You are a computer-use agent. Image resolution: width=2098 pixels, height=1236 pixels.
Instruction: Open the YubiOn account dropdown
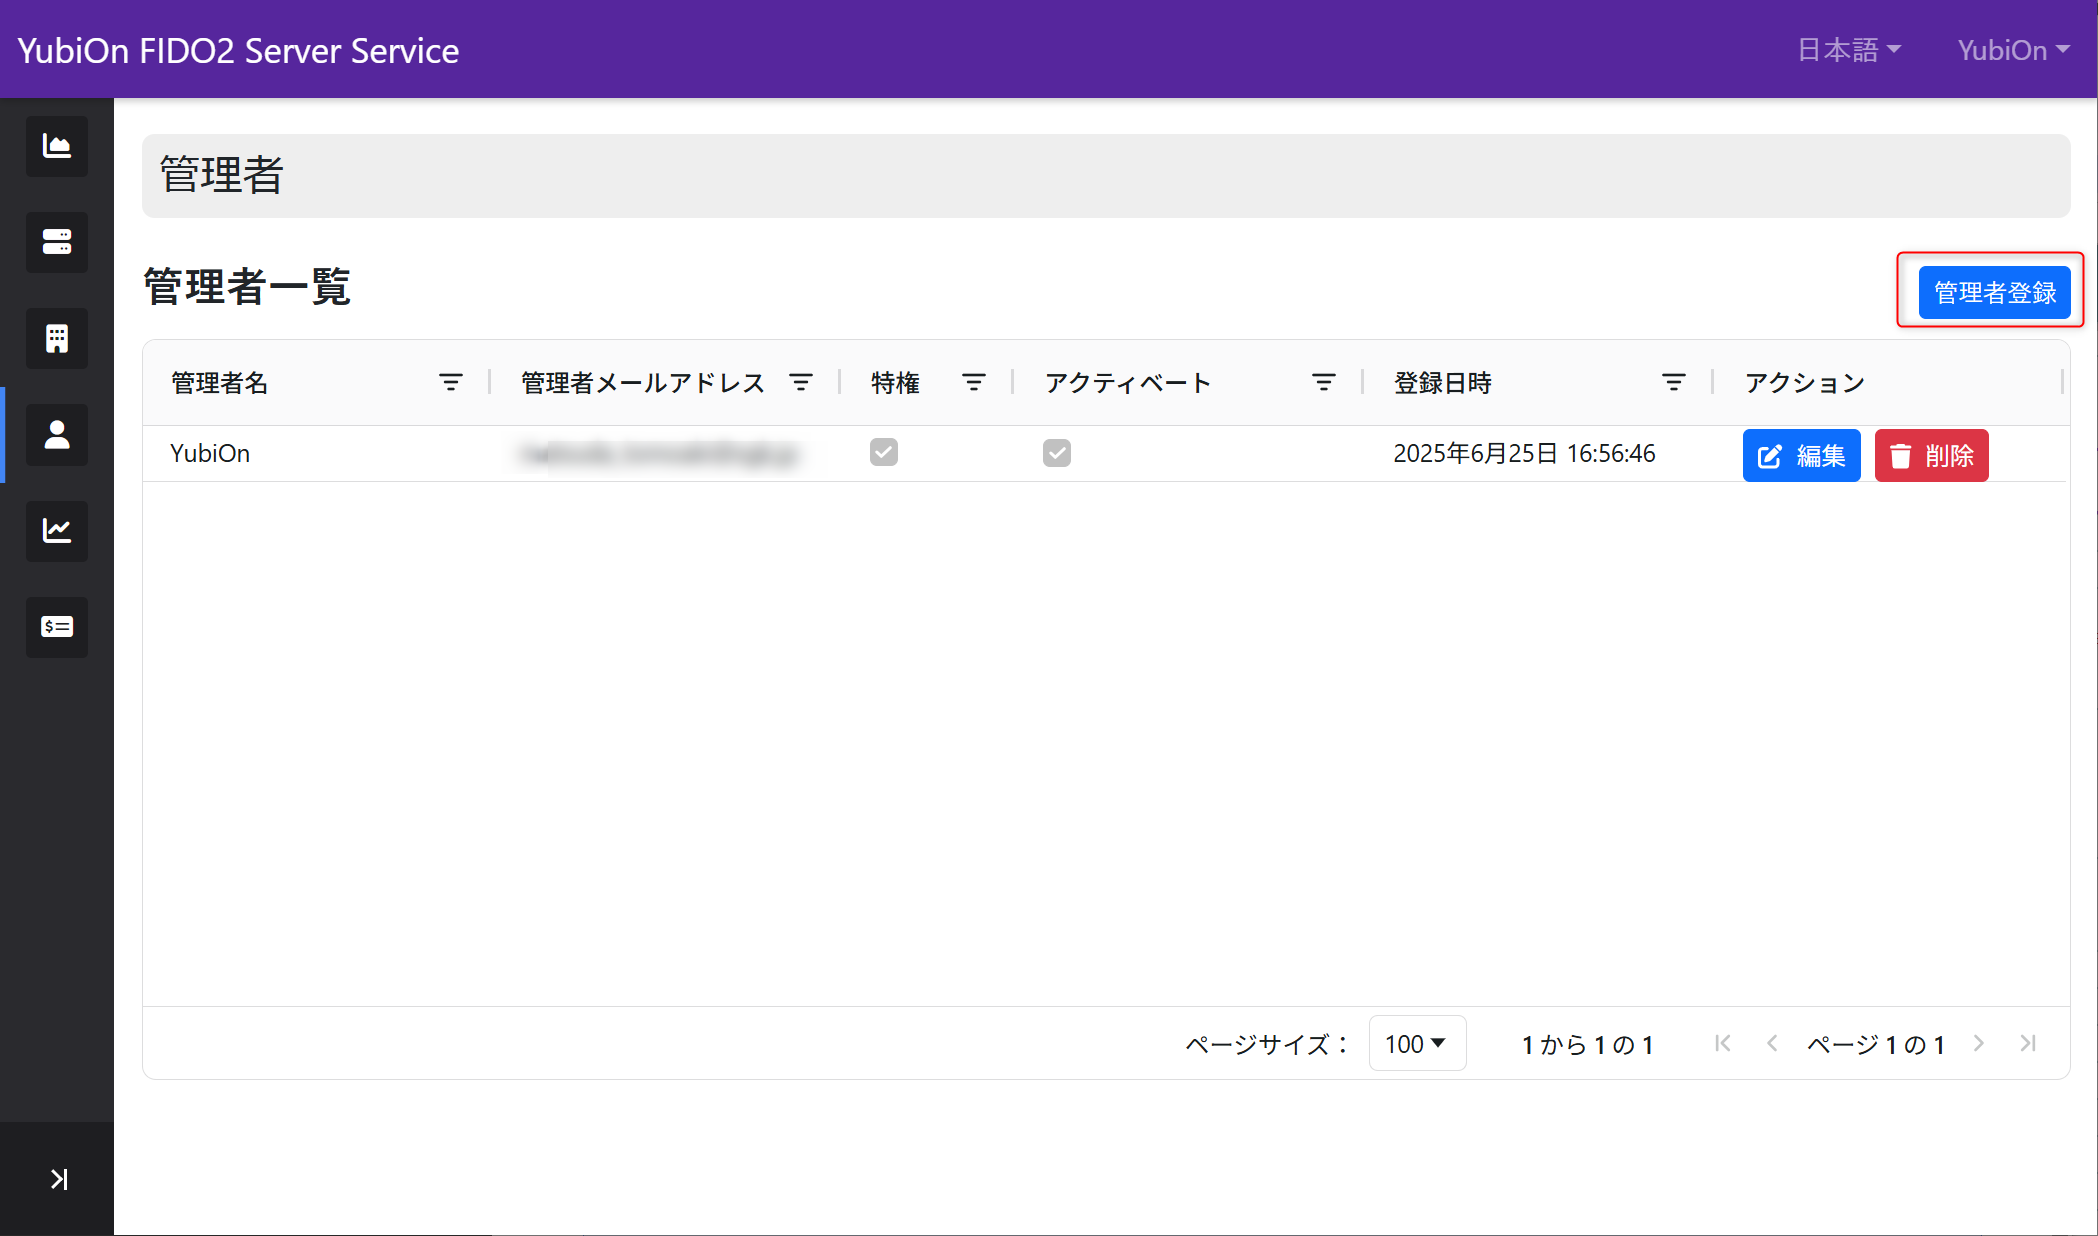point(2013,50)
